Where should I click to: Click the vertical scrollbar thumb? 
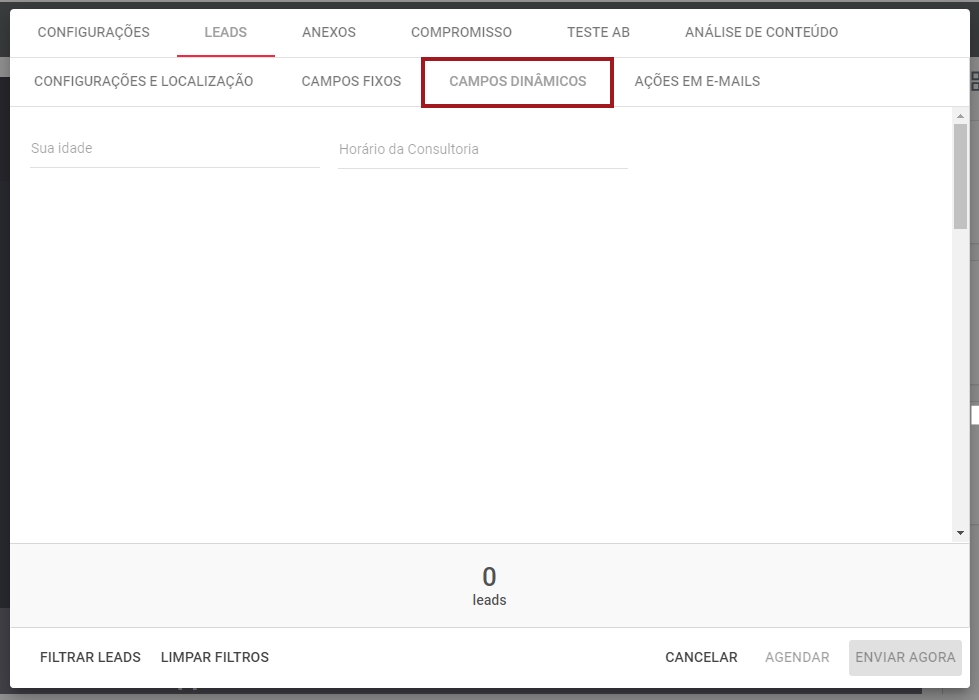click(960, 175)
